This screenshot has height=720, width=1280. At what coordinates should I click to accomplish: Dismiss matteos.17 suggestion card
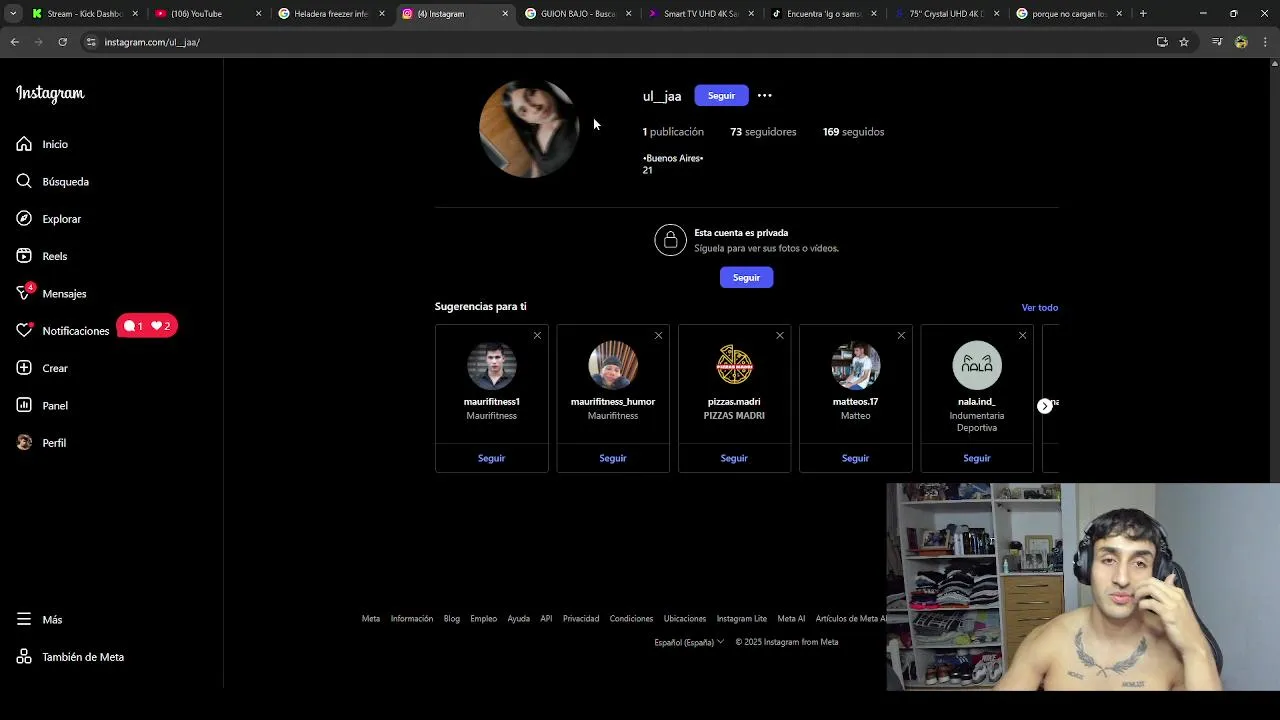tap(901, 335)
